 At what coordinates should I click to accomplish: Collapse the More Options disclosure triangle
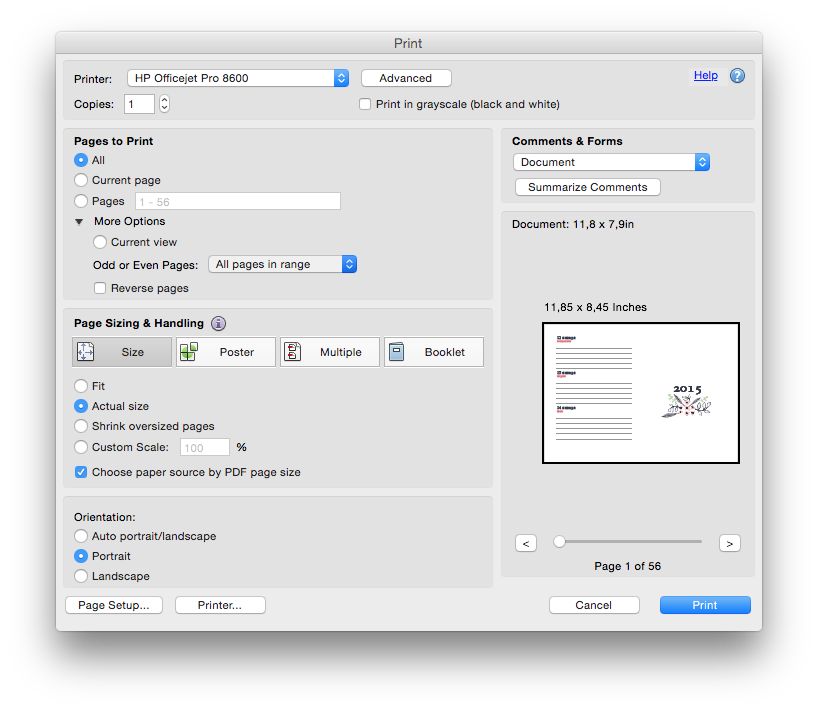click(79, 222)
